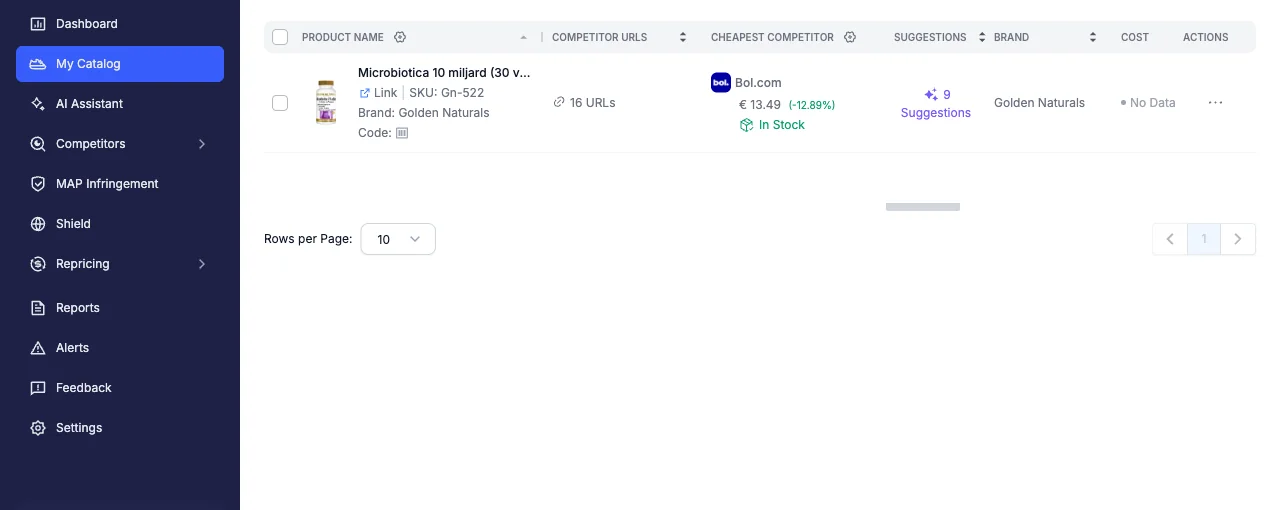Open the three-dot actions menu for Microbiotica
Viewport: 1280px width, 510px height.
pyautogui.click(x=1215, y=102)
